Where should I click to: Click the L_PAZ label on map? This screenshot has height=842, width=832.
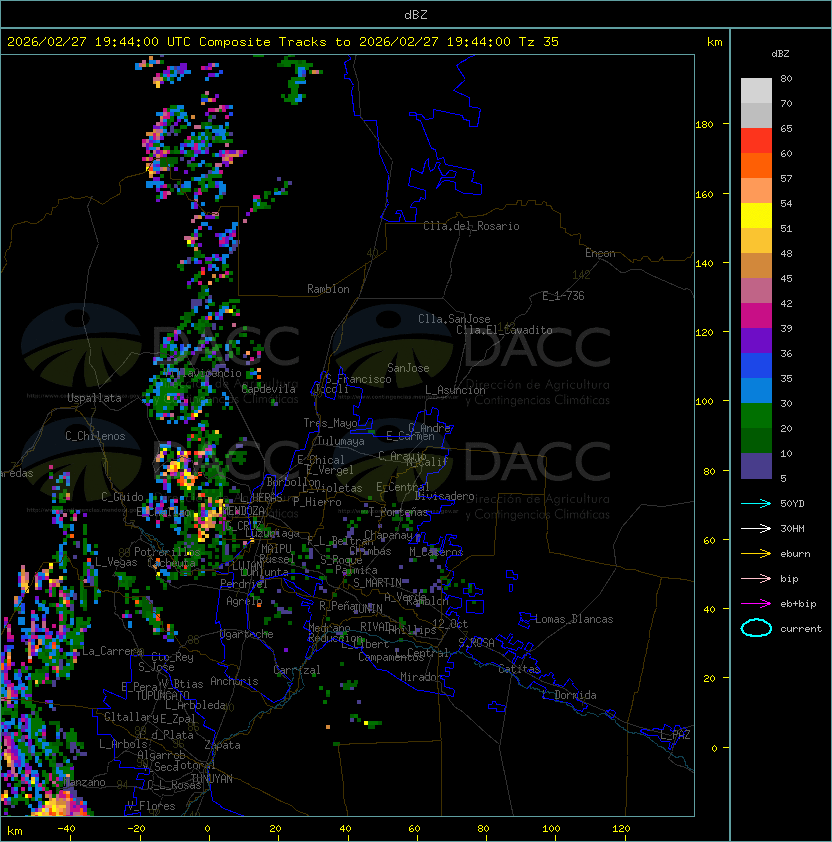(x=675, y=735)
